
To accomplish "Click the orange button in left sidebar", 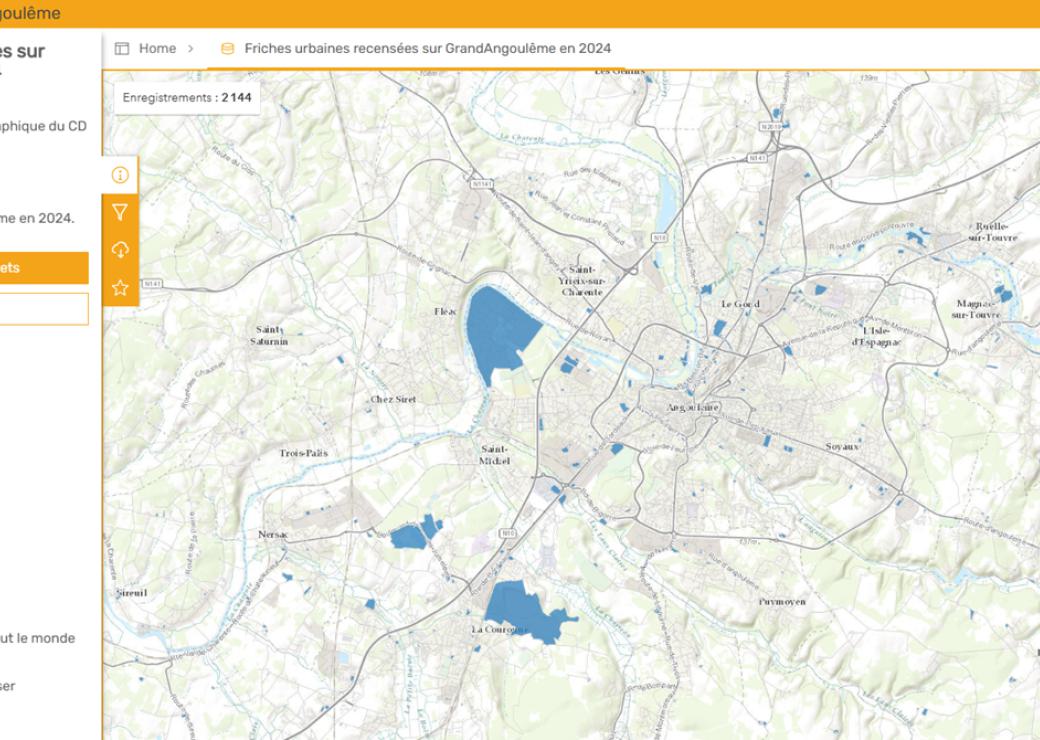I will tap(44, 268).
